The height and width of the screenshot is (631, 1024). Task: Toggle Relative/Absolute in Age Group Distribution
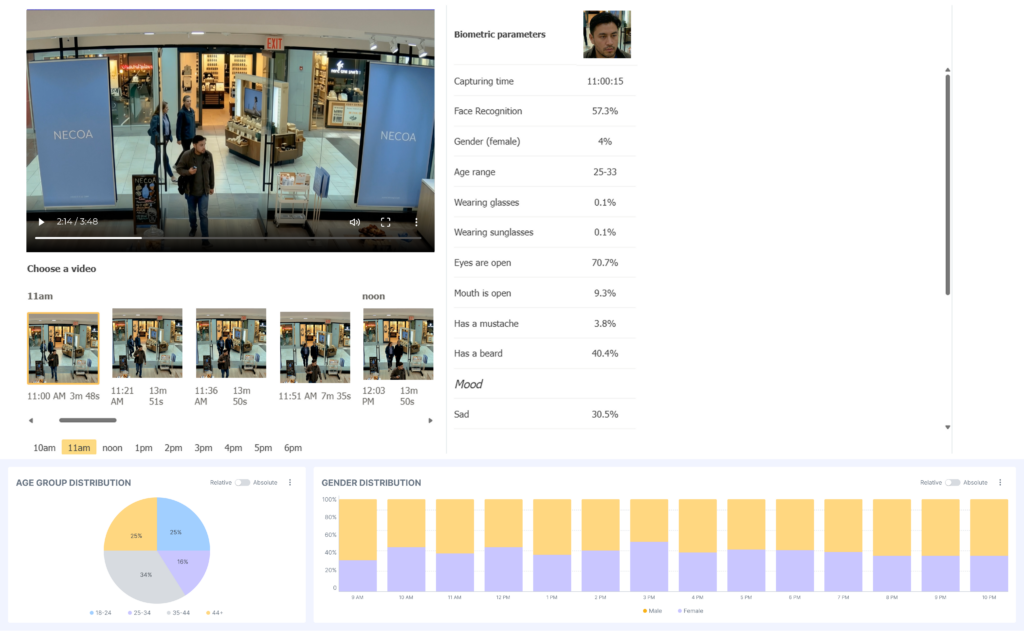(x=242, y=482)
